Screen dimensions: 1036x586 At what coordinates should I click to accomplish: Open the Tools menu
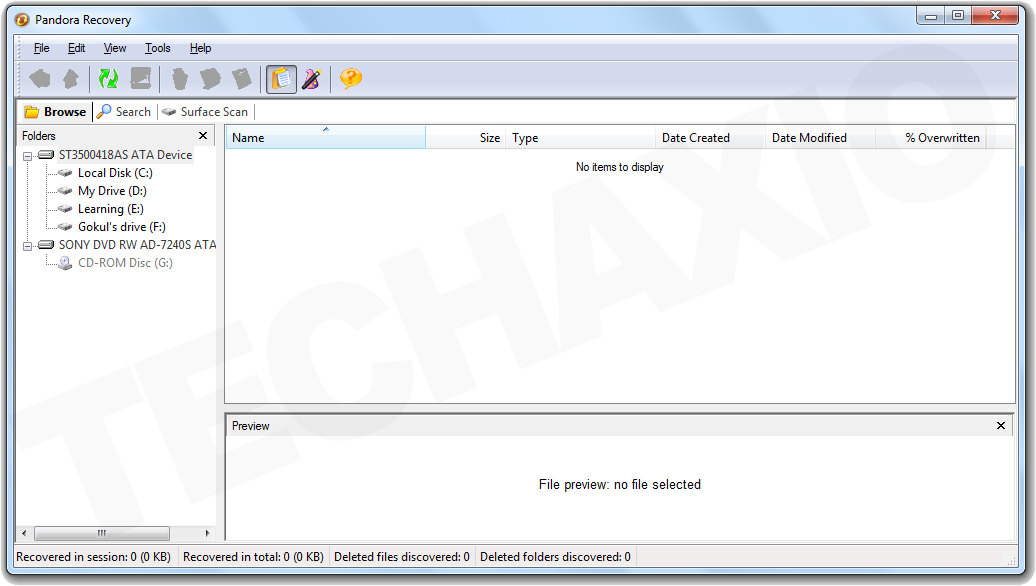click(157, 47)
